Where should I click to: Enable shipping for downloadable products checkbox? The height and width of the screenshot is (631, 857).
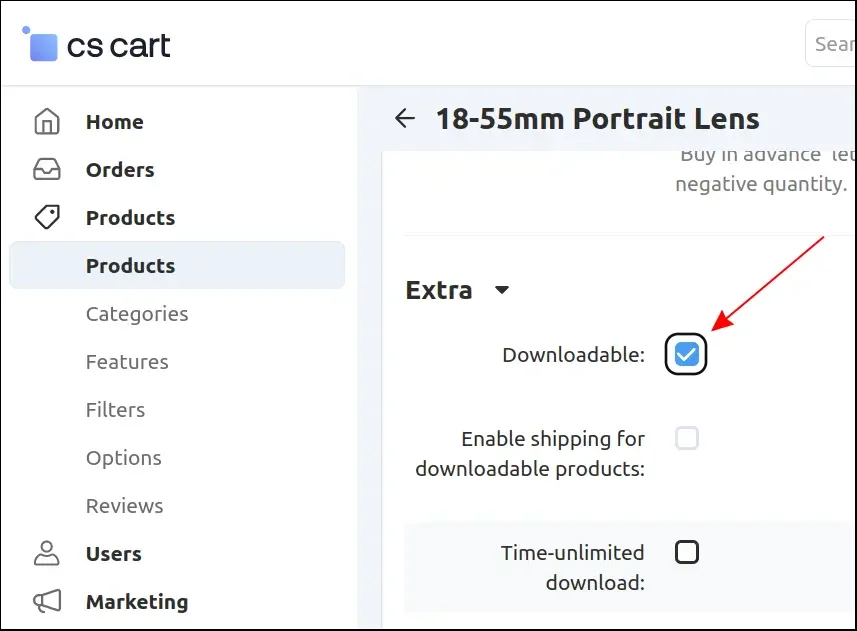(x=686, y=438)
